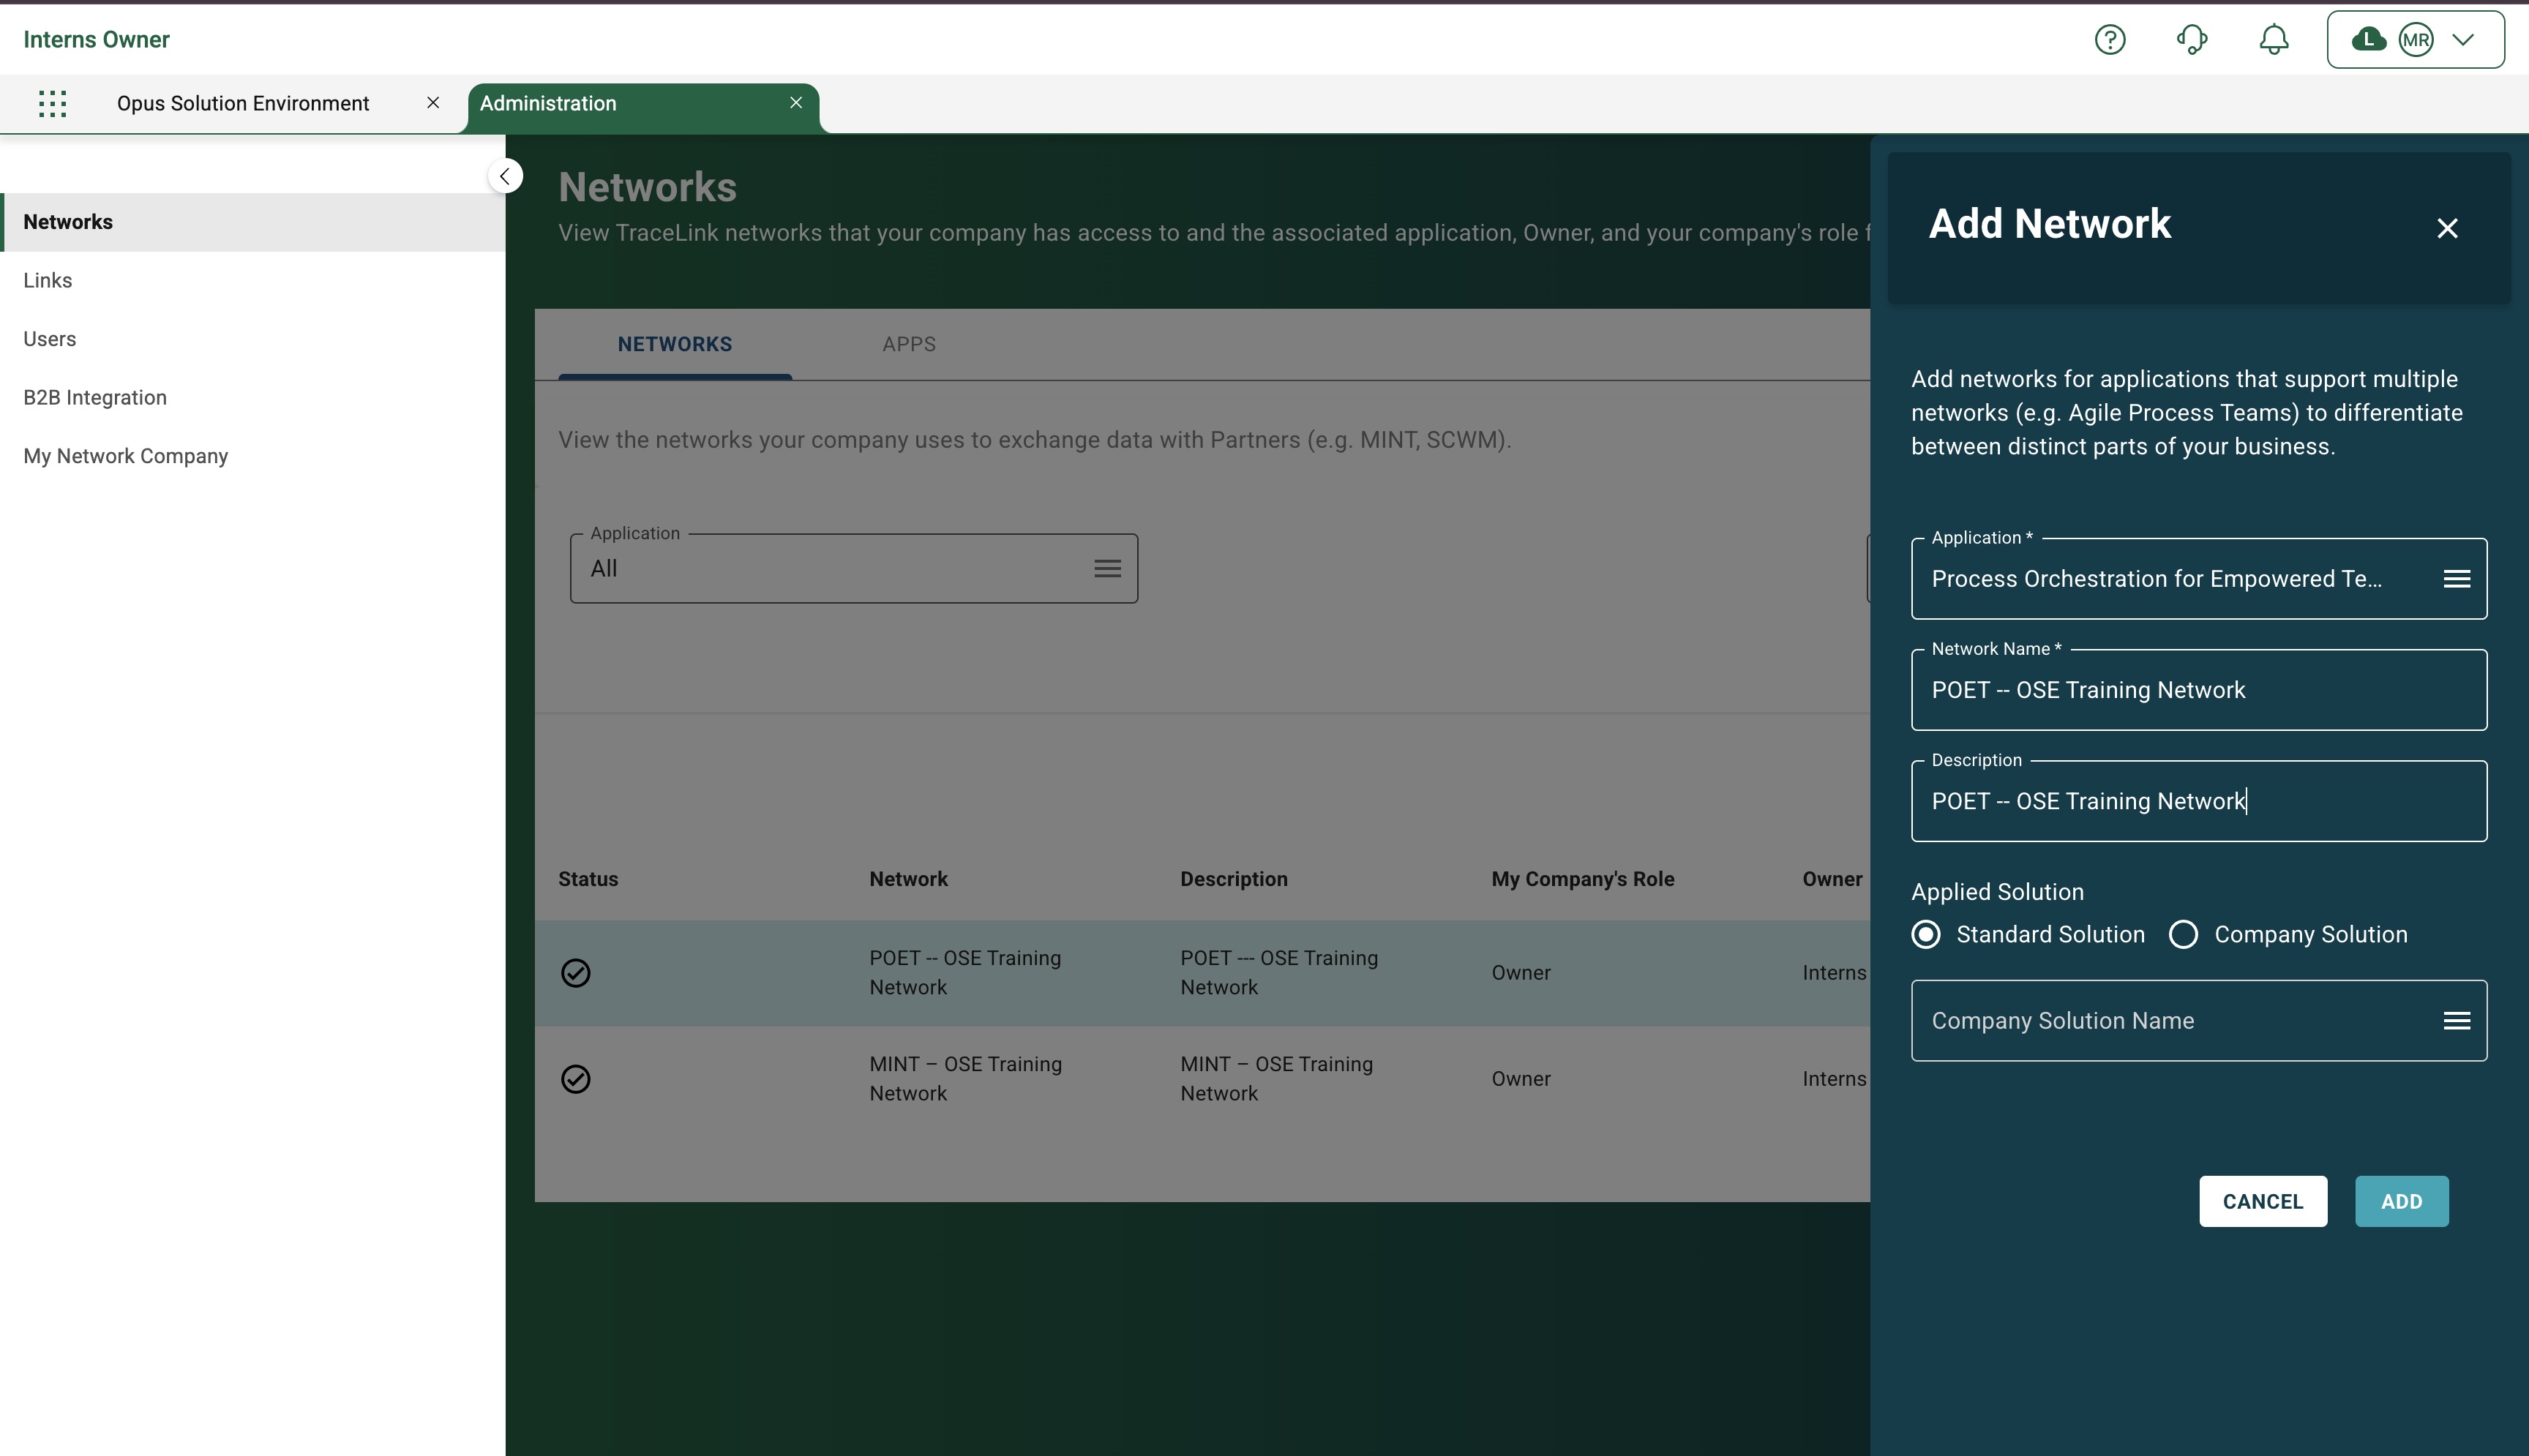Click the My Company's Role column header
This screenshot has height=1456, width=2529.
click(x=1583, y=879)
